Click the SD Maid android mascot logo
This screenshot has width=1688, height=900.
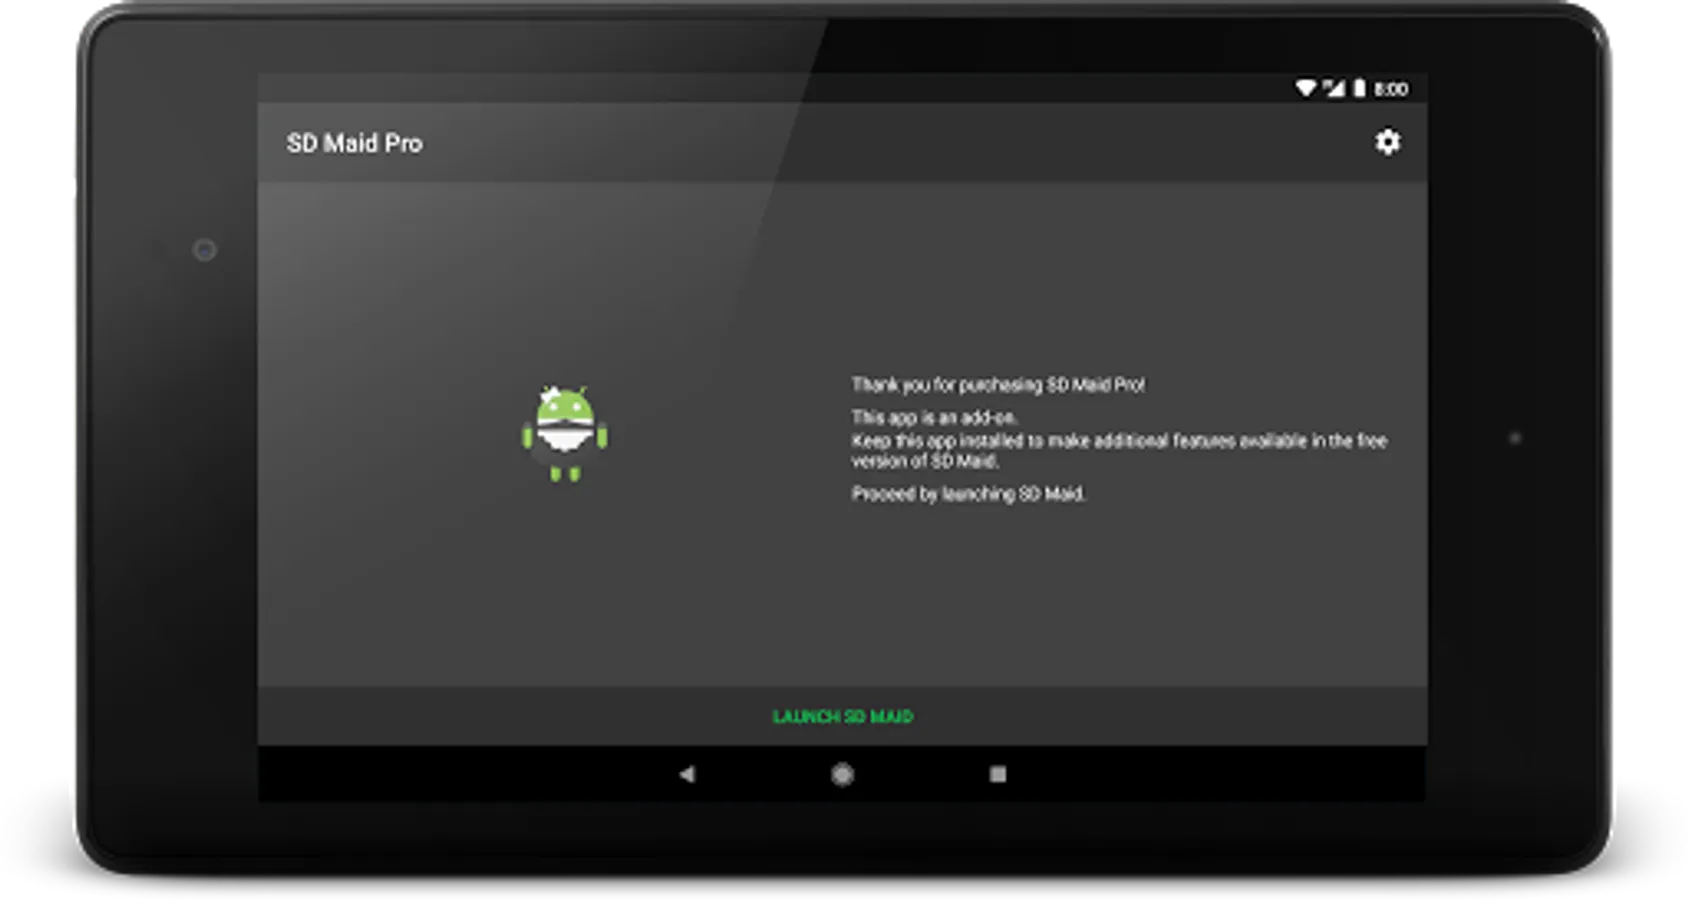[x=564, y=433]
